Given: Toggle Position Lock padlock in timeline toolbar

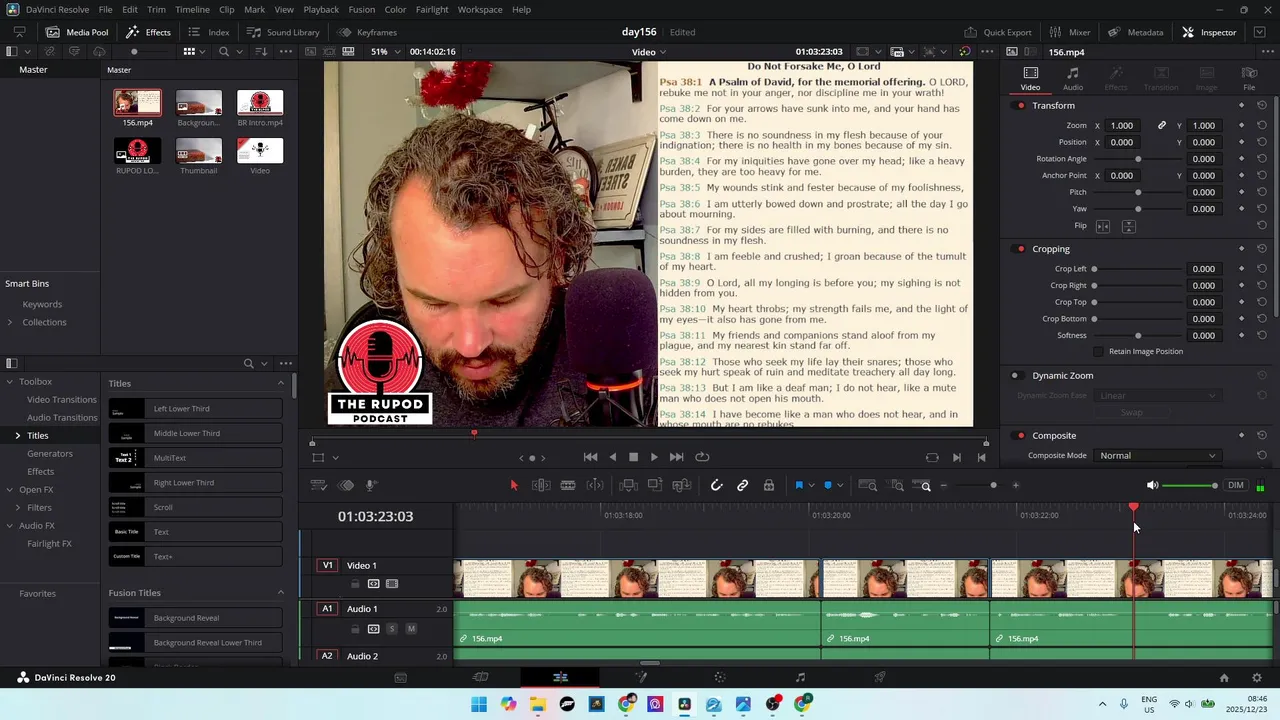Looking at the screenshot, I should tap(768, 485).
